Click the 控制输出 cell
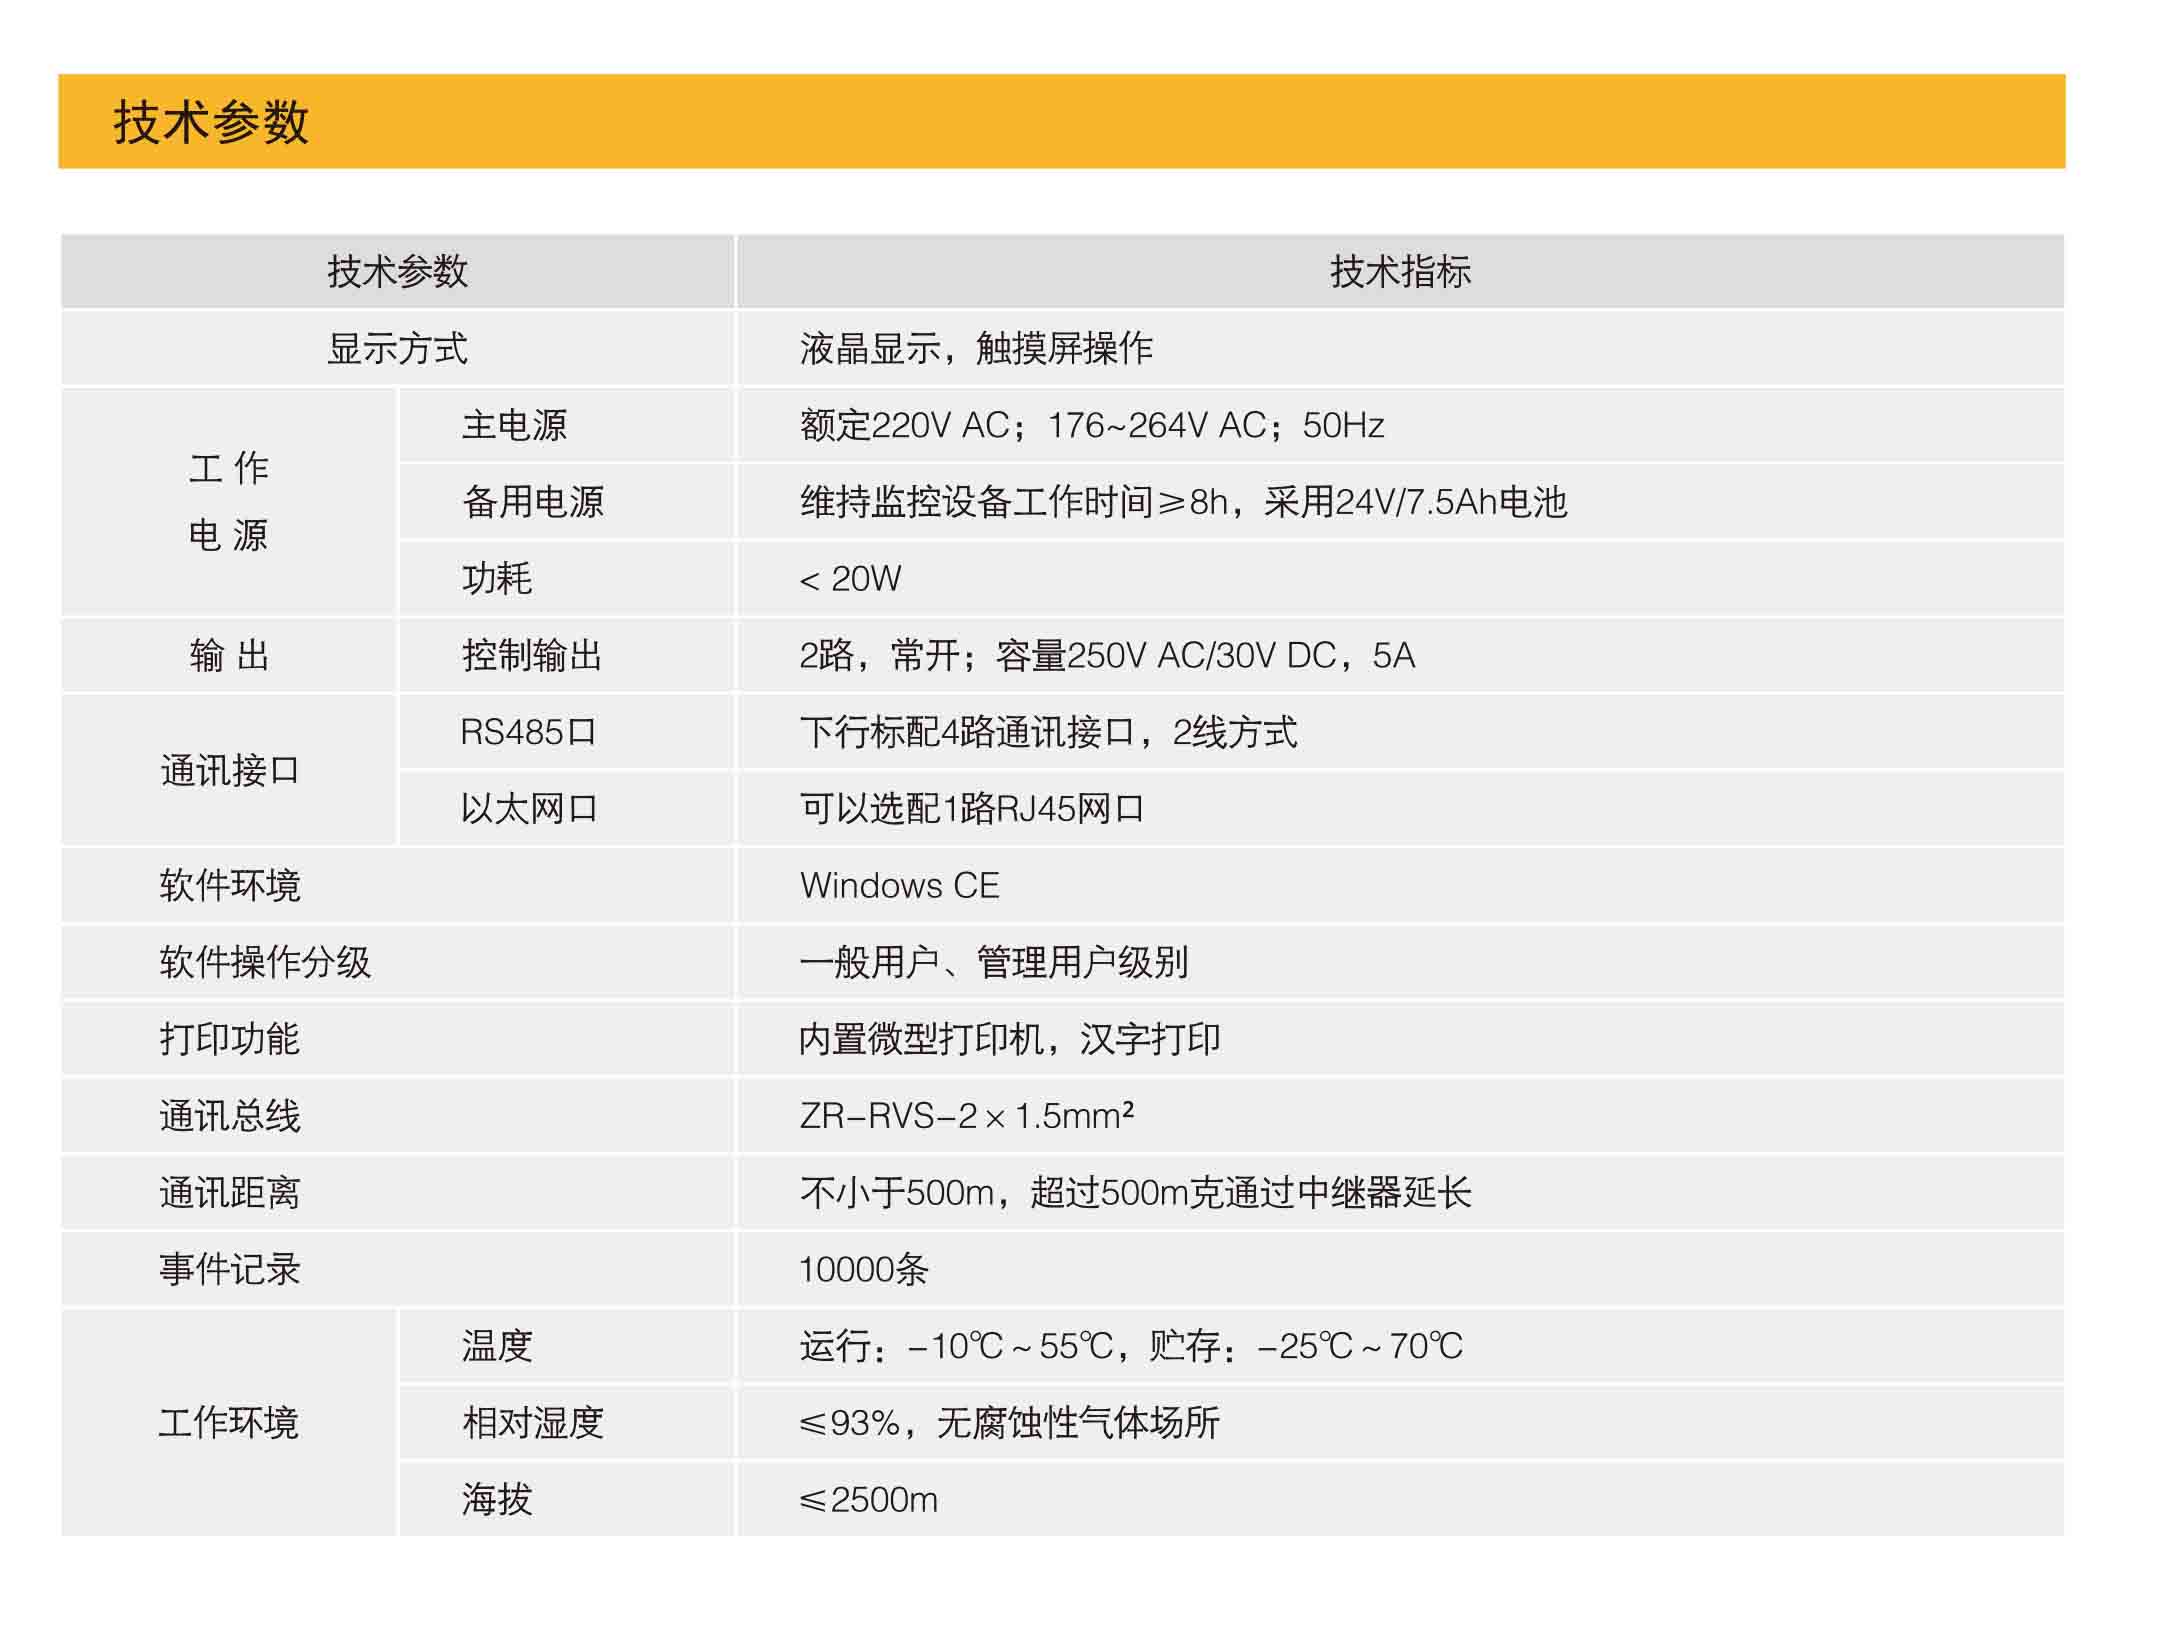 coord(532,656)
